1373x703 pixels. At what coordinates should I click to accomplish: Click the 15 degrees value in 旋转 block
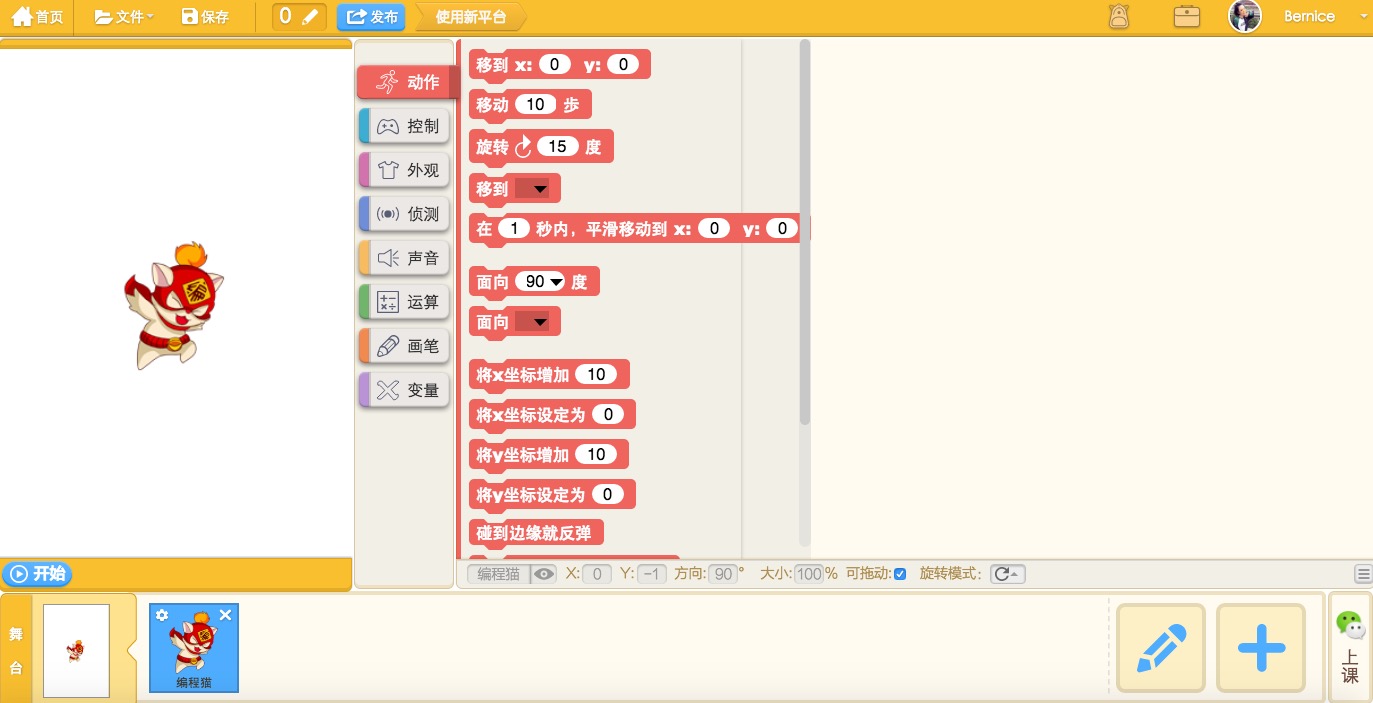pyautogui.click(x=558, y=147)
